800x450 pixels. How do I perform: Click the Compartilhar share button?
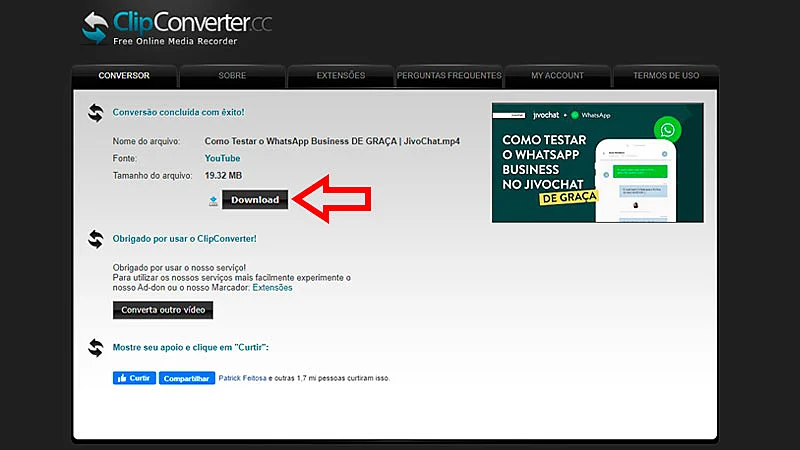click(x=187, y=378)
